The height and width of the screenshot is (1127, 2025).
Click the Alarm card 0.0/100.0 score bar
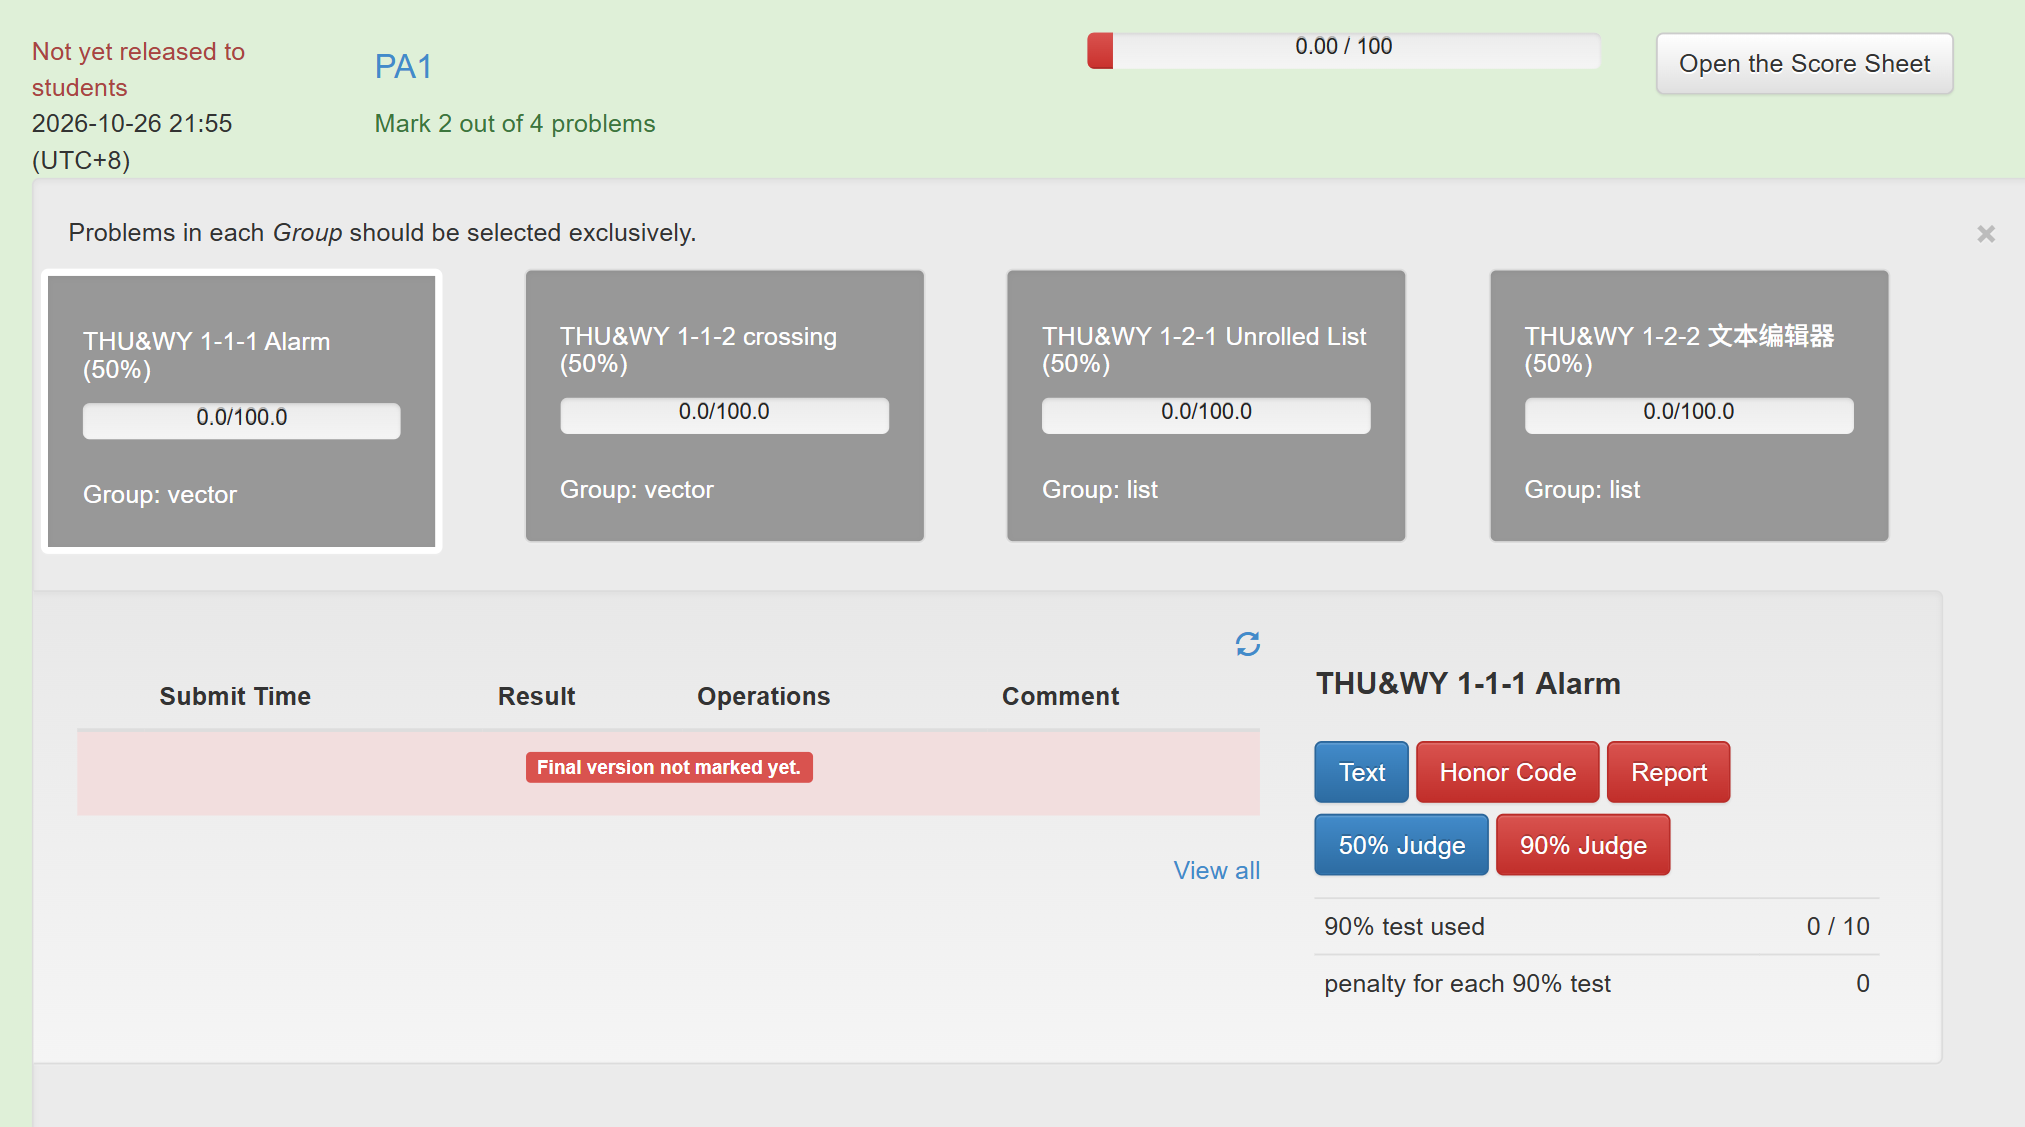[242, 420]
